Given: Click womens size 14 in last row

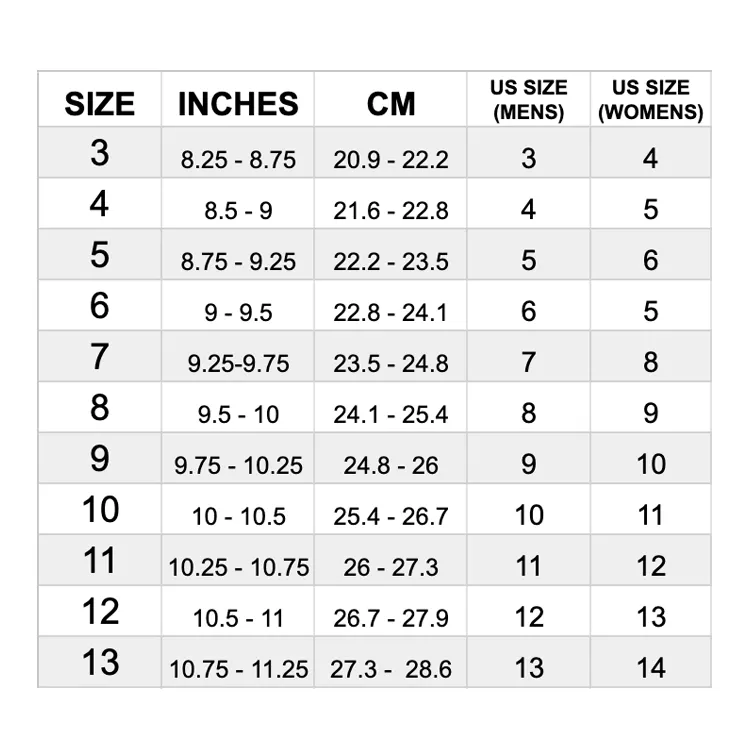Looking at the screenshot, I should [x=651, y=662].
